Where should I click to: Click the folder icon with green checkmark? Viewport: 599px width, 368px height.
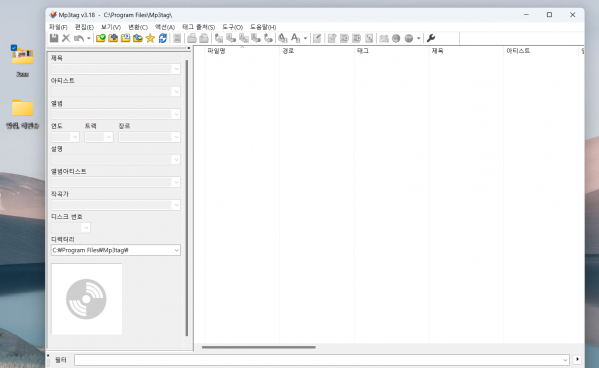[101, 38]
